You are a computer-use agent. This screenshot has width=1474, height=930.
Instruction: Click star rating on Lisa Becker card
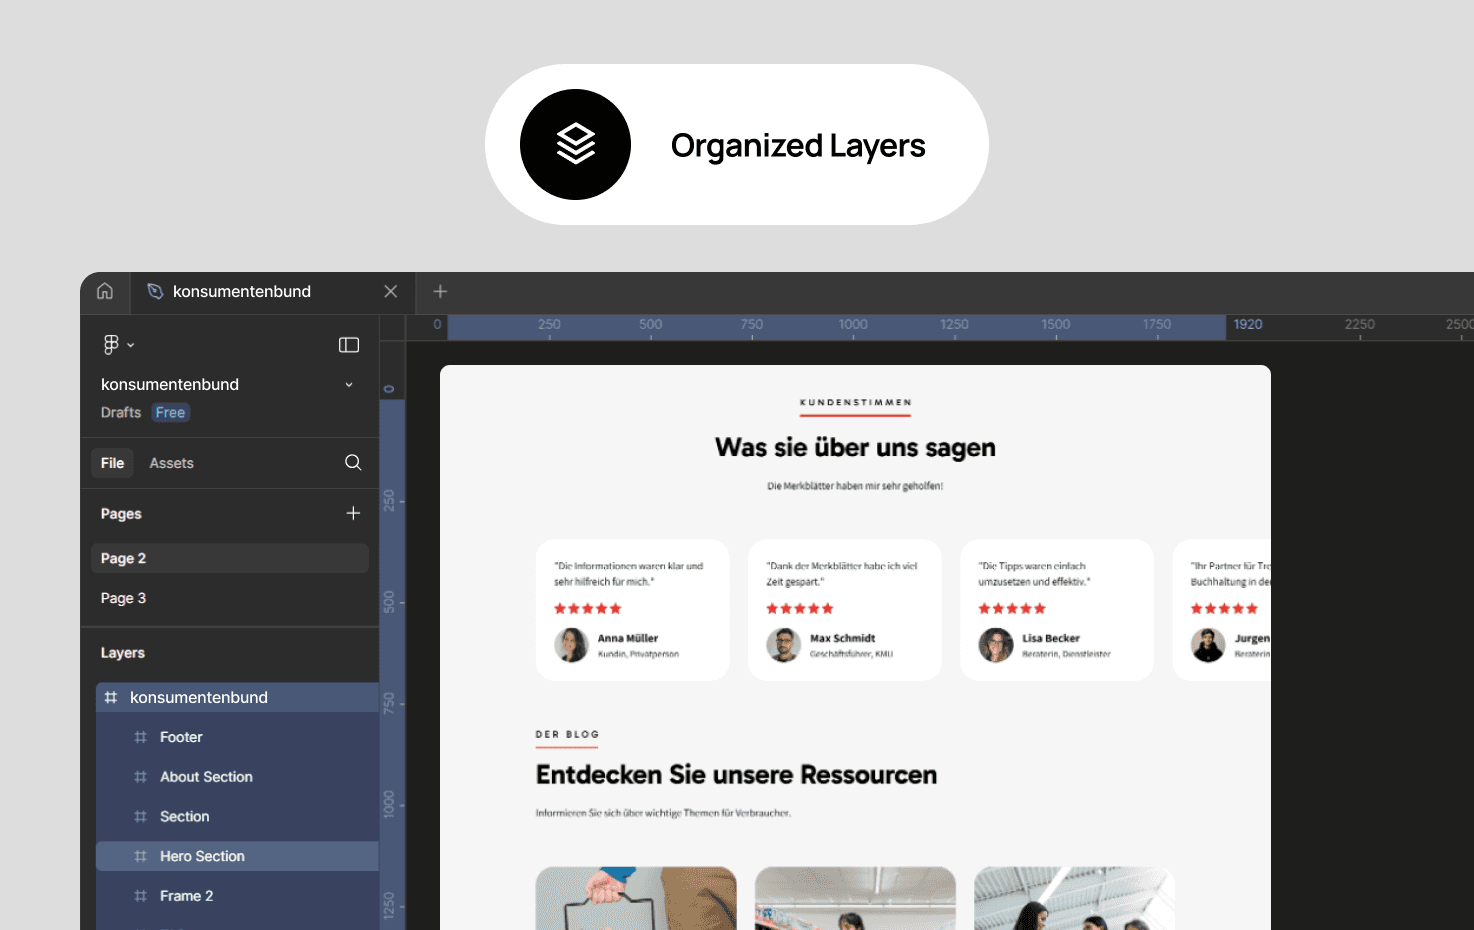tap(1012, 609)
